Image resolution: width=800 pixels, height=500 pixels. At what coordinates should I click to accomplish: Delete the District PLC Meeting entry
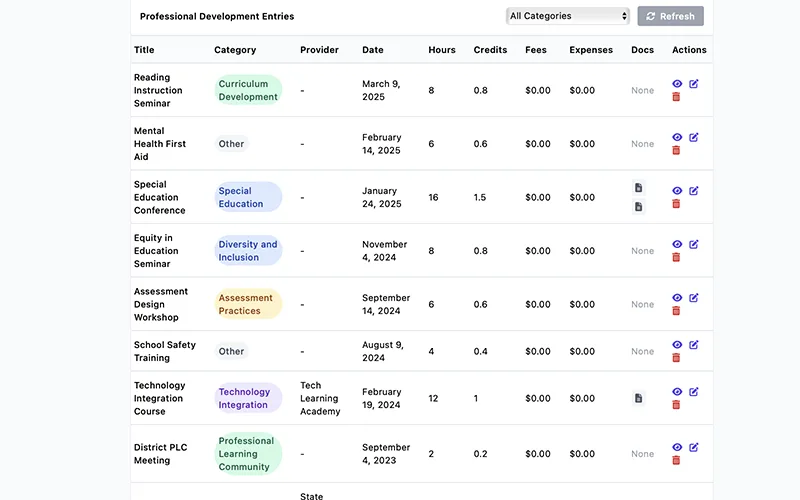pyautogui.click(x=676, y=461)
